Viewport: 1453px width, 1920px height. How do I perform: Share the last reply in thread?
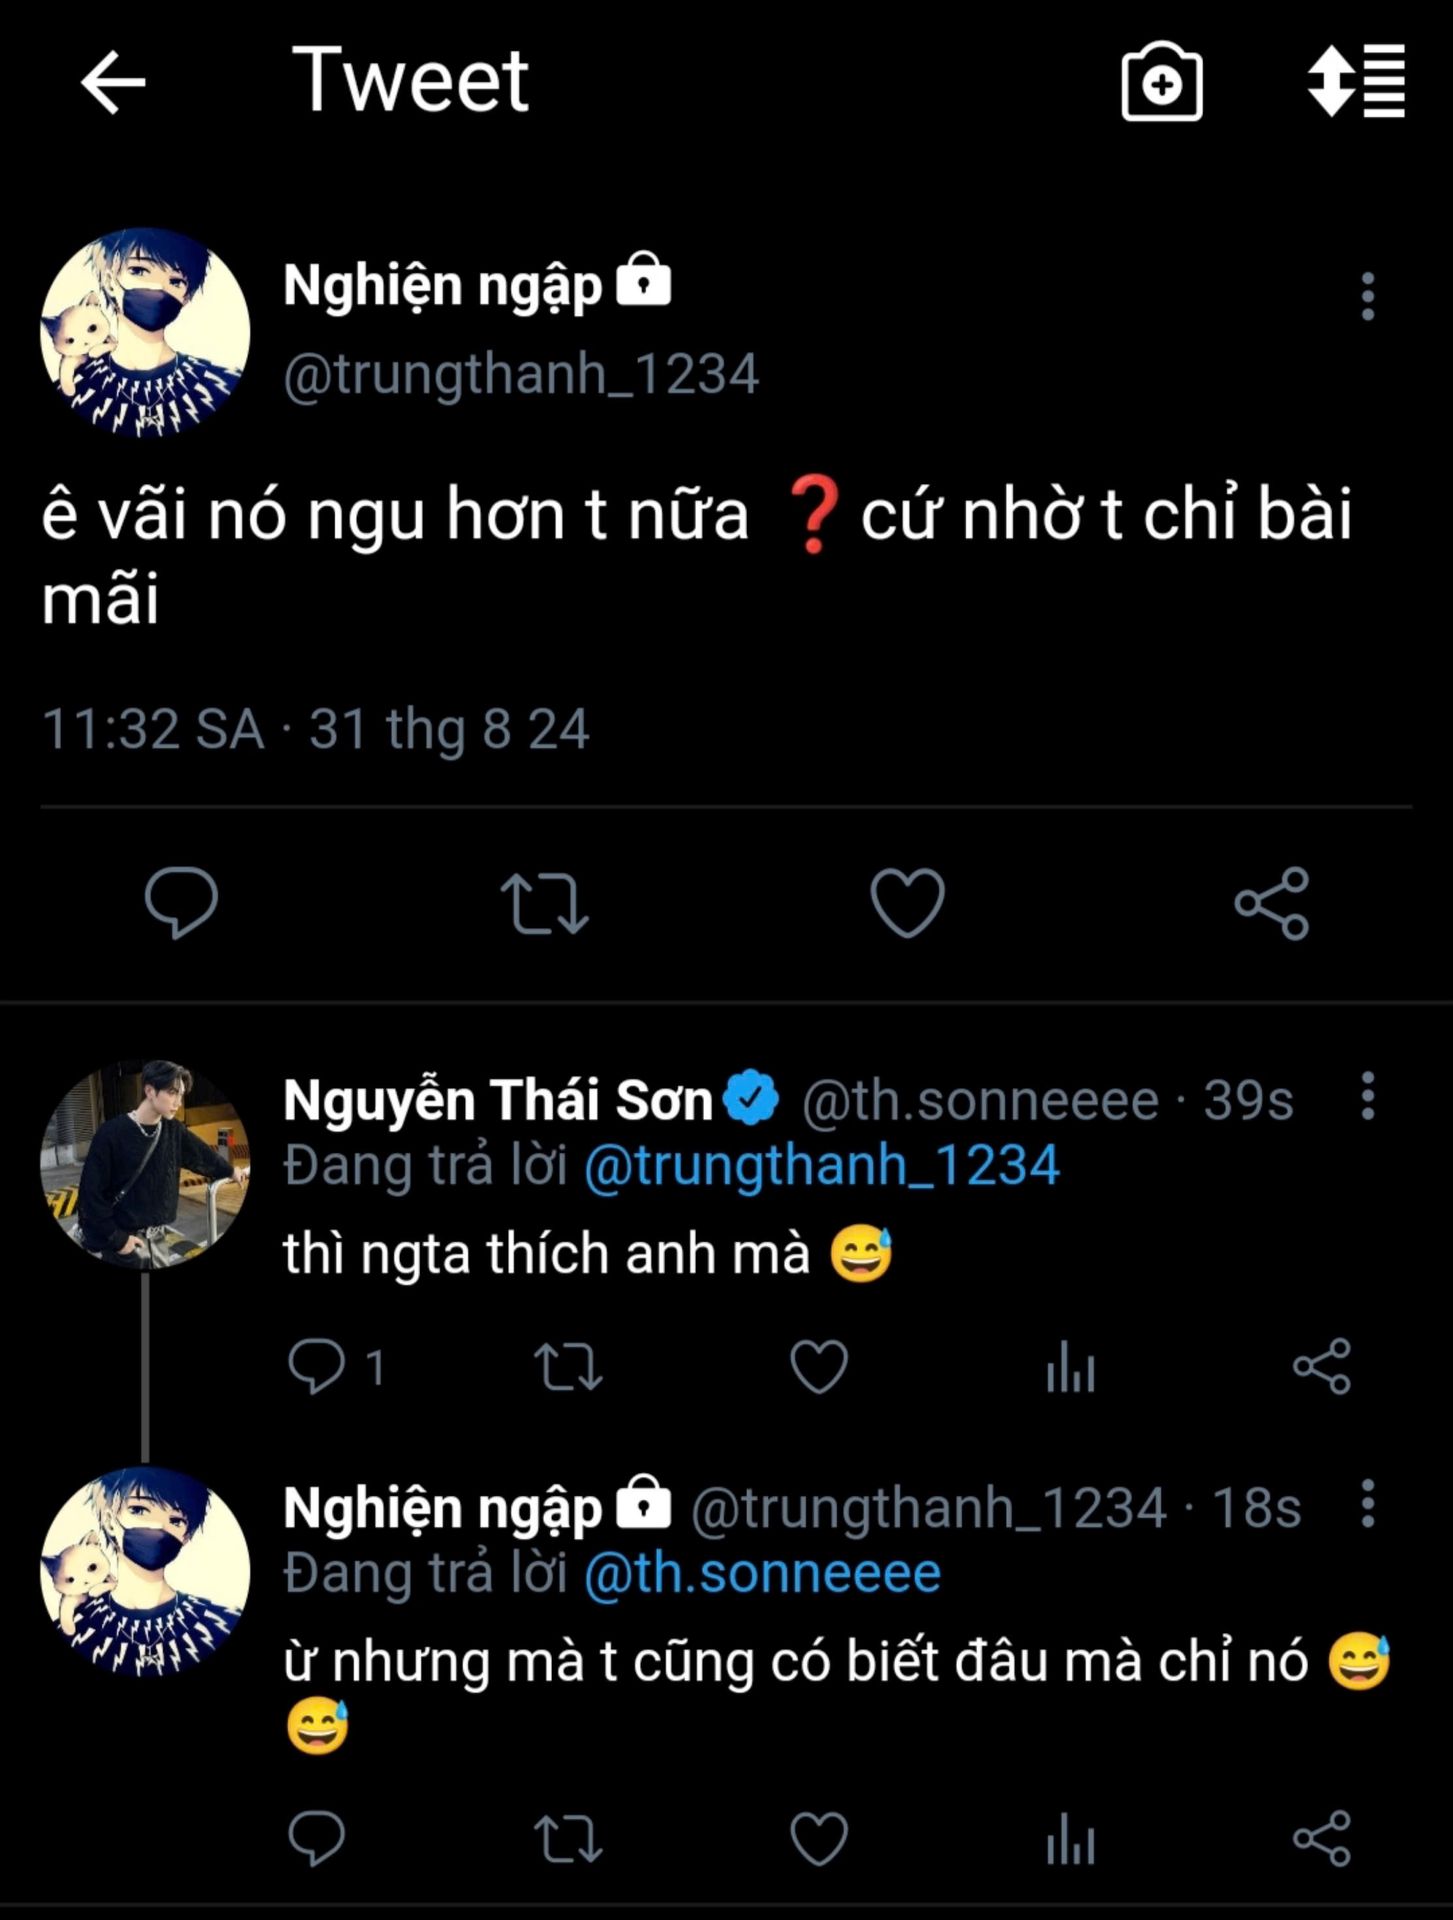(x=1321, y=1838)
